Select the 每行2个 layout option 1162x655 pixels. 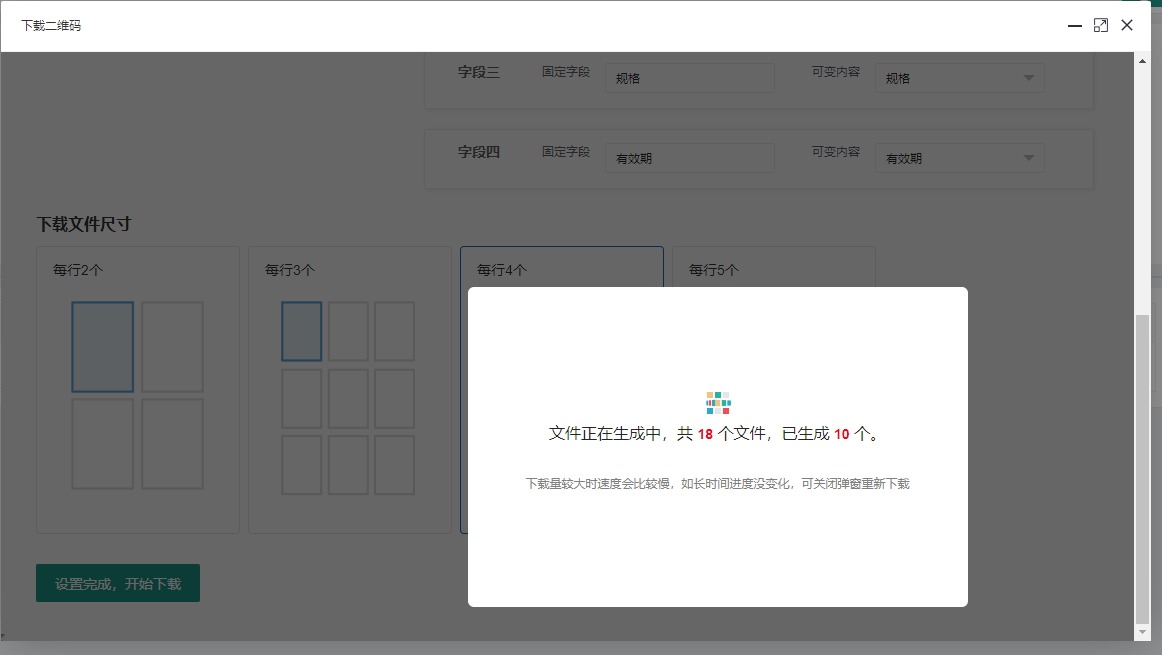tap(138, 390)
